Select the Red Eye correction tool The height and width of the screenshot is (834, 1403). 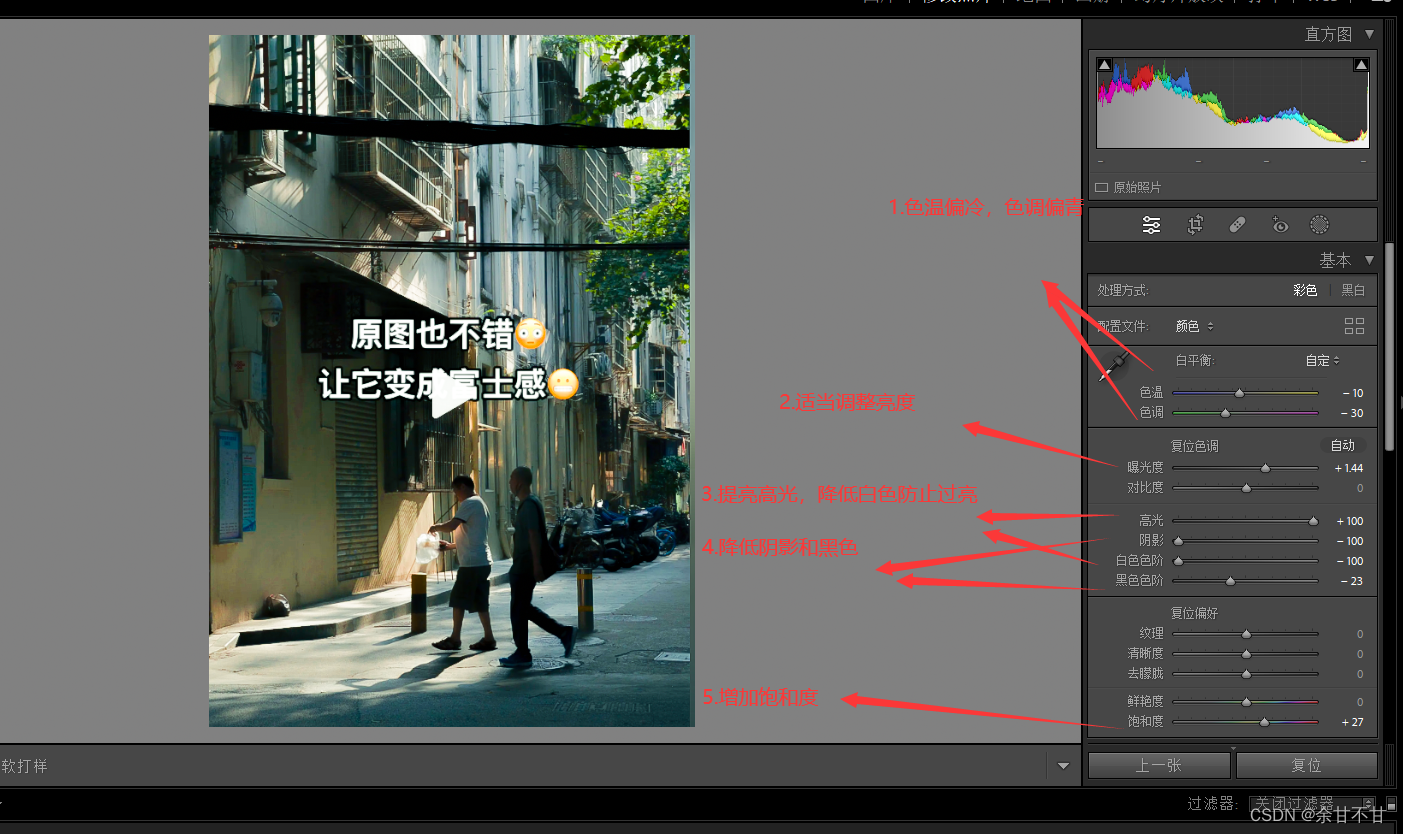1279,225
